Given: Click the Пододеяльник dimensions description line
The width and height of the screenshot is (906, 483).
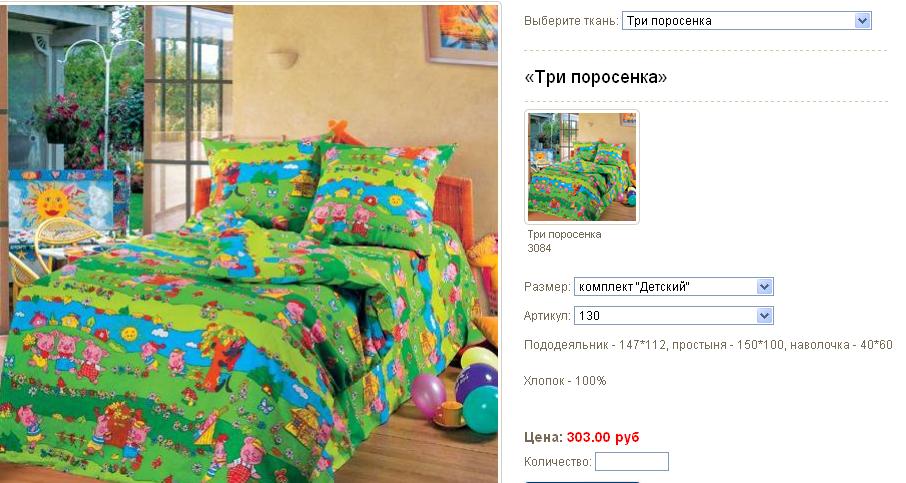Looking at the screenshot, I should (708, 345).
